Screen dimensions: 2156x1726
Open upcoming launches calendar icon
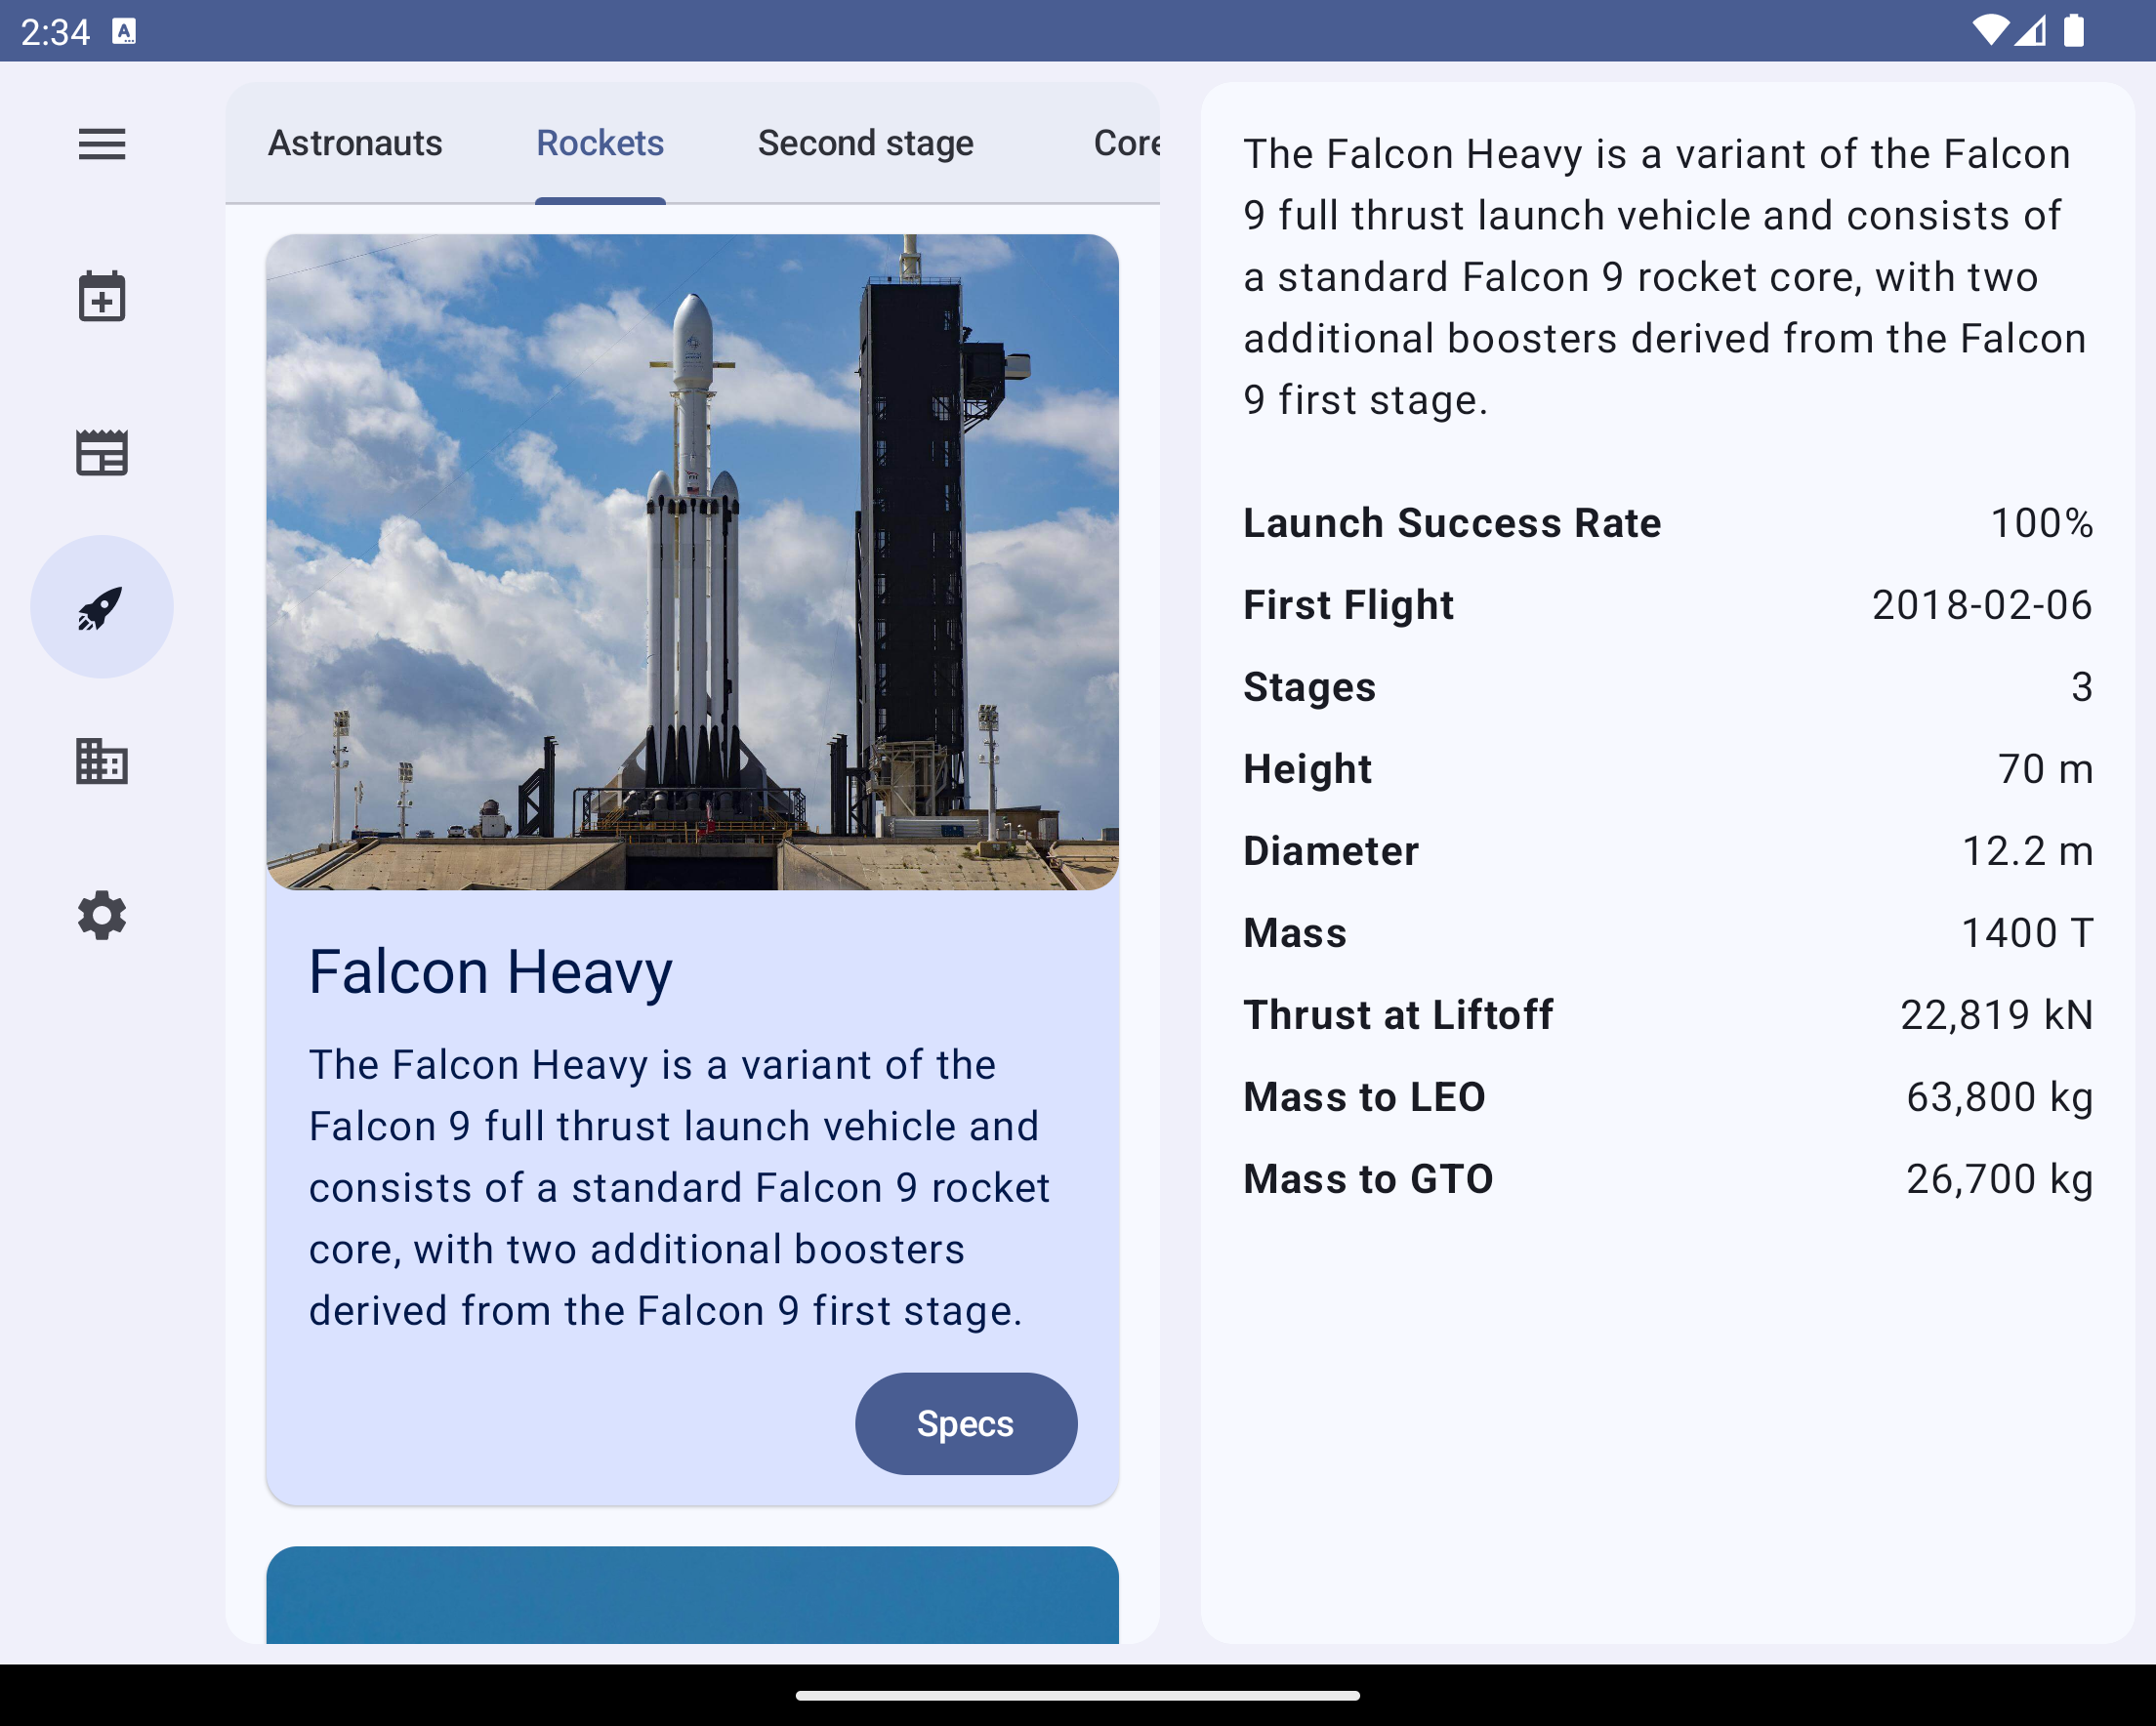[102, 297]
